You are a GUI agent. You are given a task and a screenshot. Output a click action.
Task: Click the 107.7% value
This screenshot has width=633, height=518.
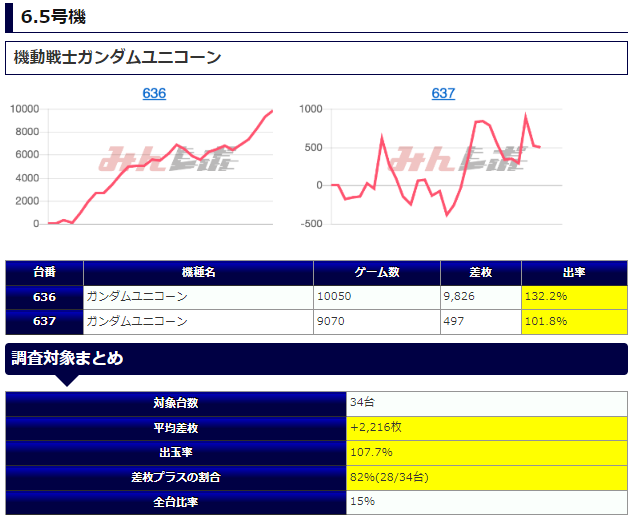click(486, 453)
